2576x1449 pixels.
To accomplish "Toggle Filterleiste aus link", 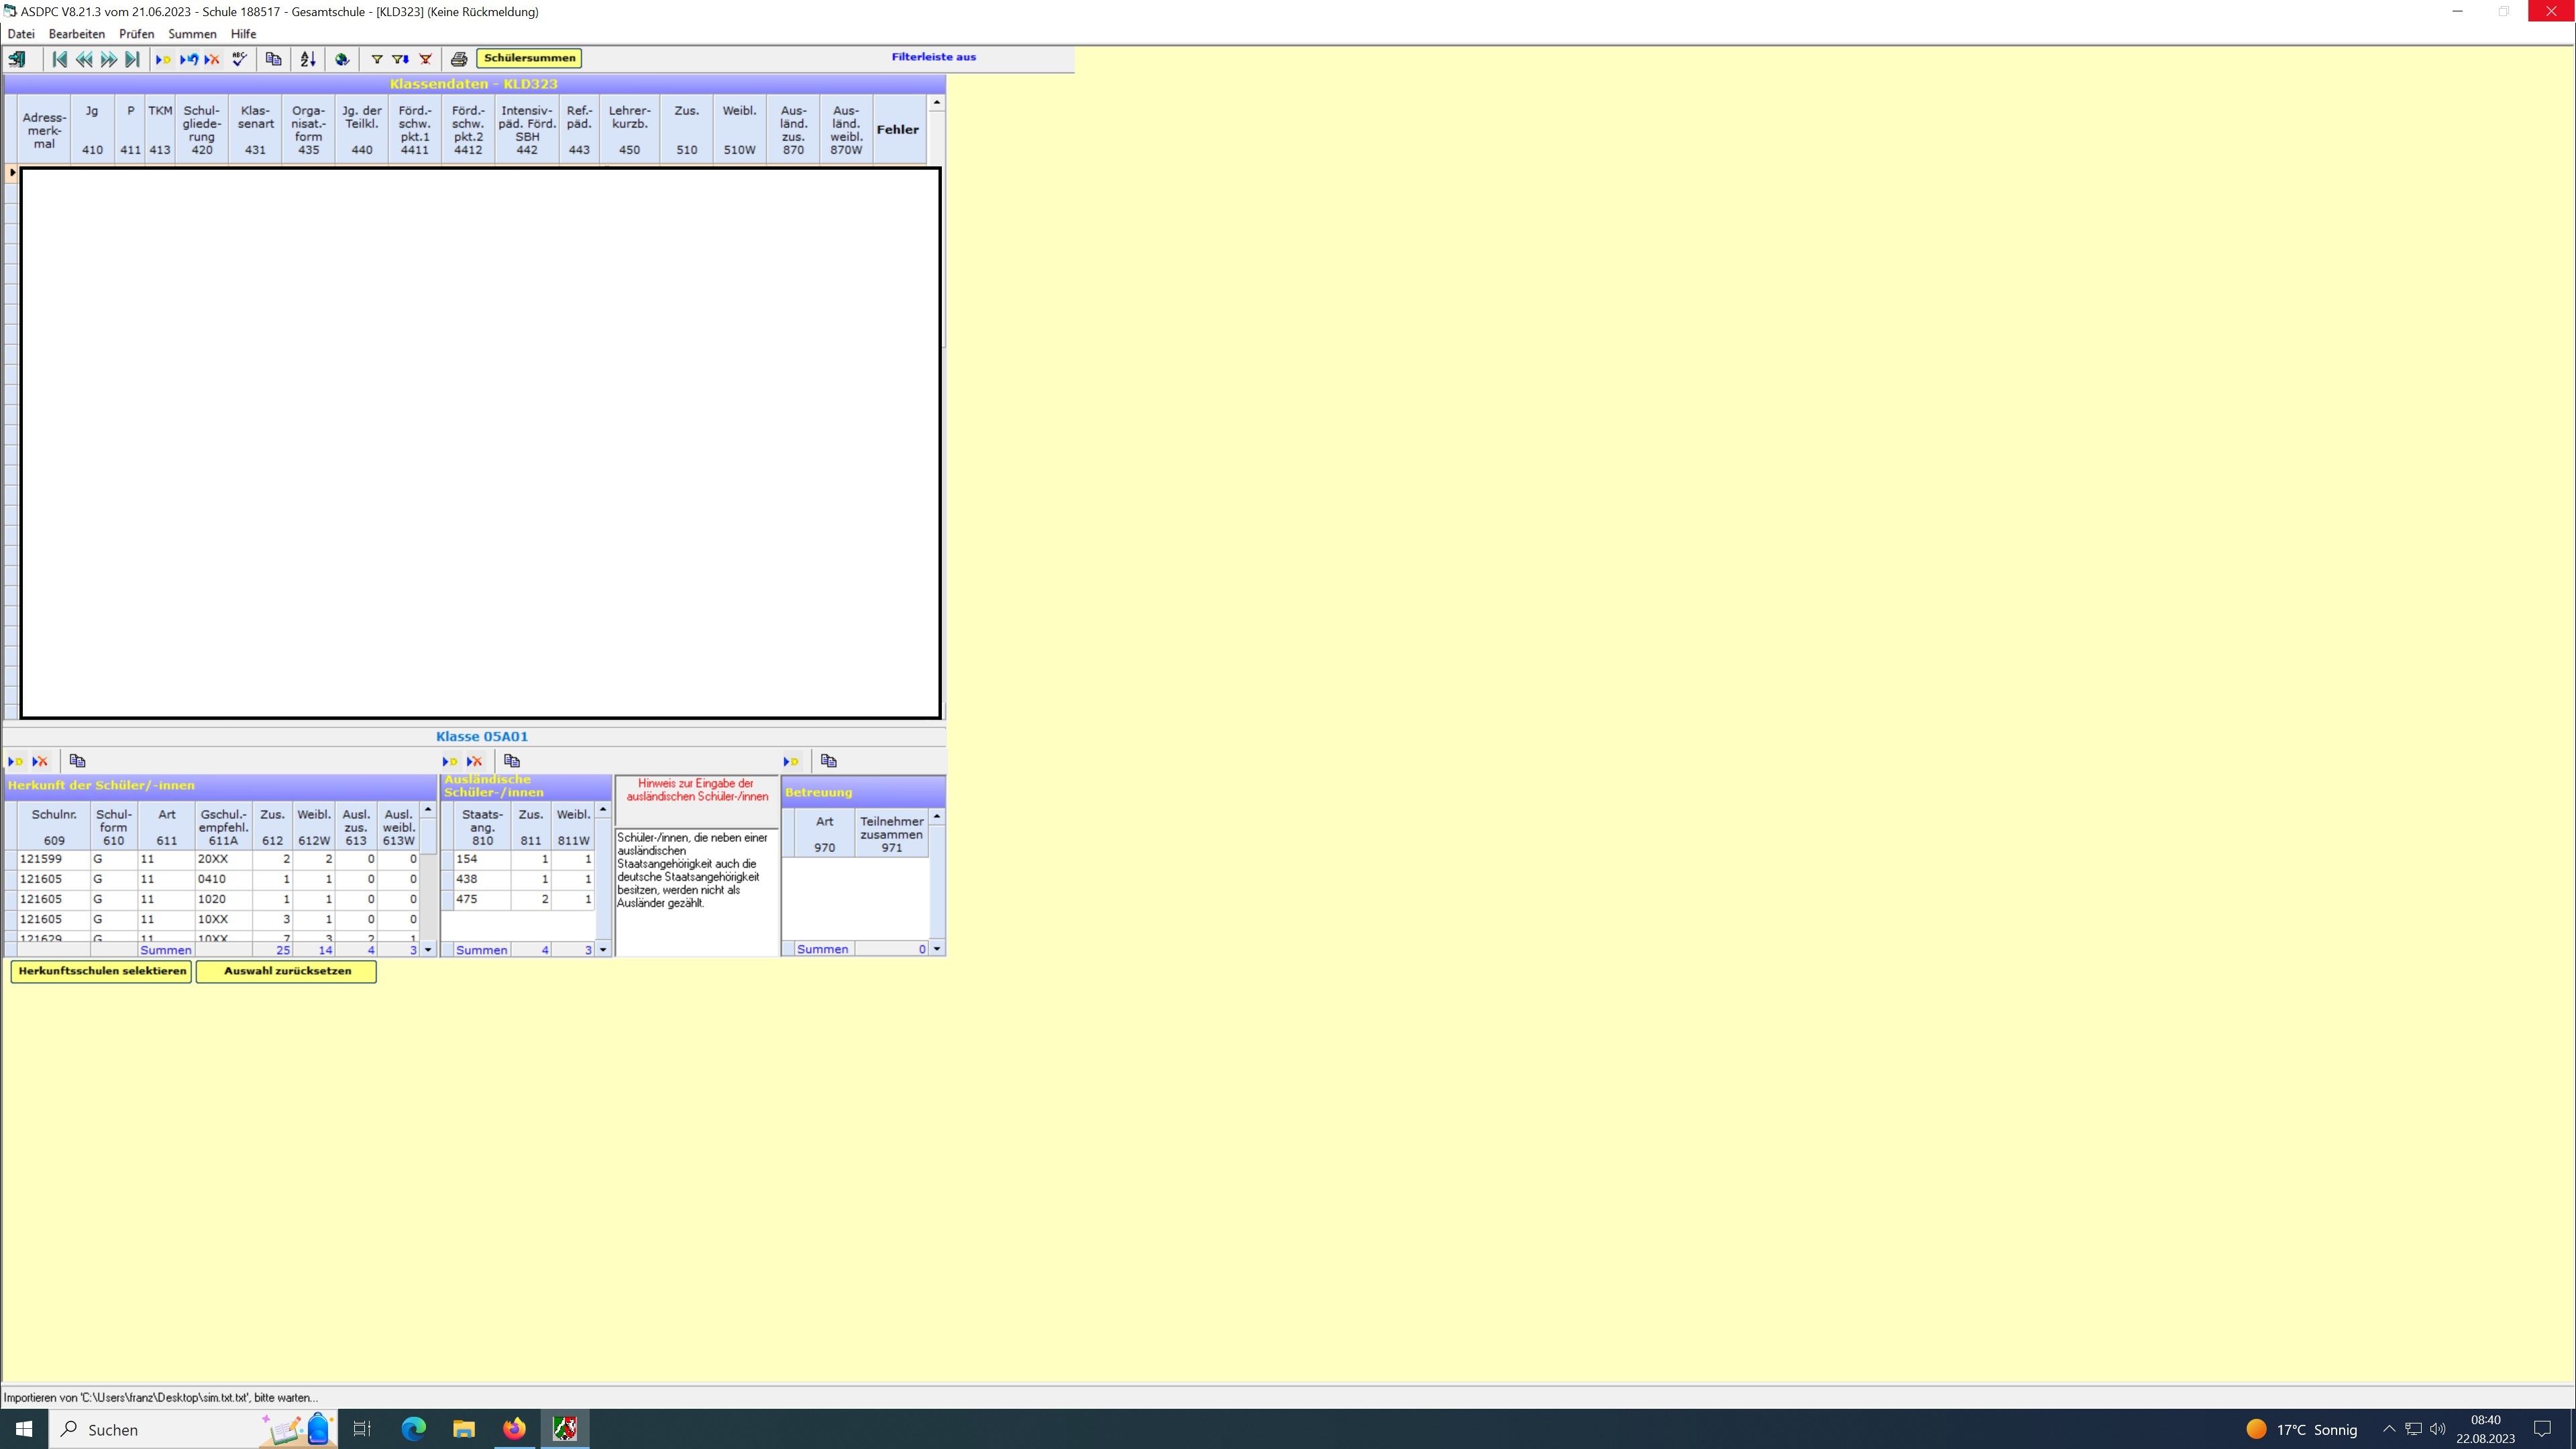I will [934, 57].
